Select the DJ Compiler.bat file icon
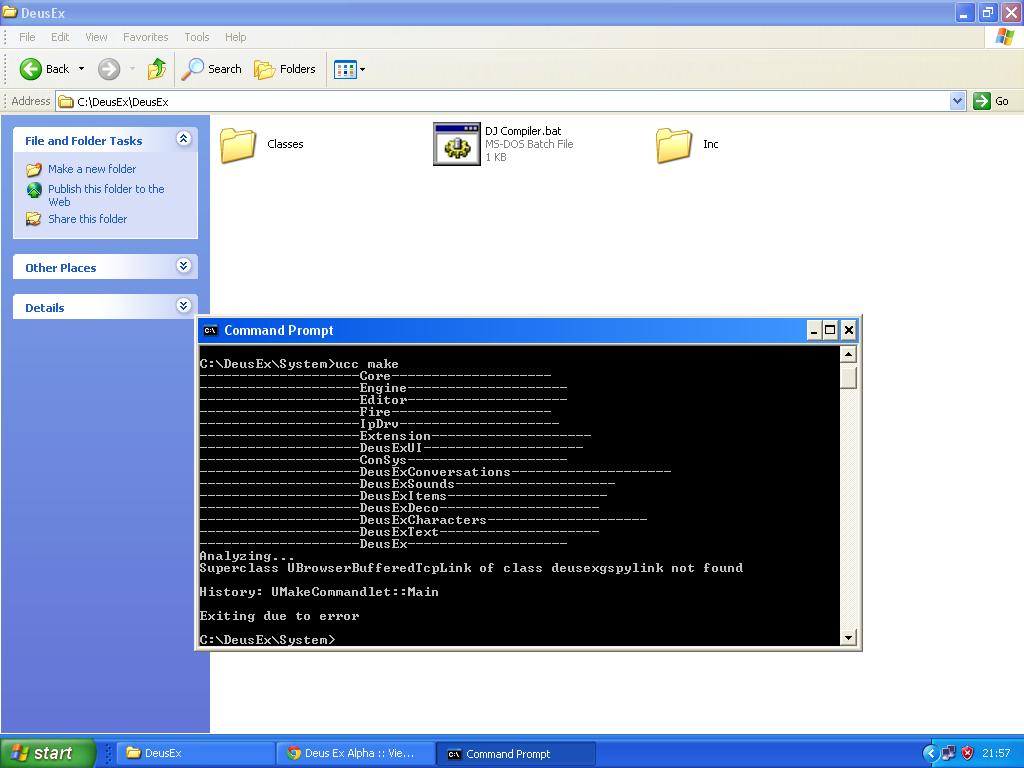 [456, 144]
